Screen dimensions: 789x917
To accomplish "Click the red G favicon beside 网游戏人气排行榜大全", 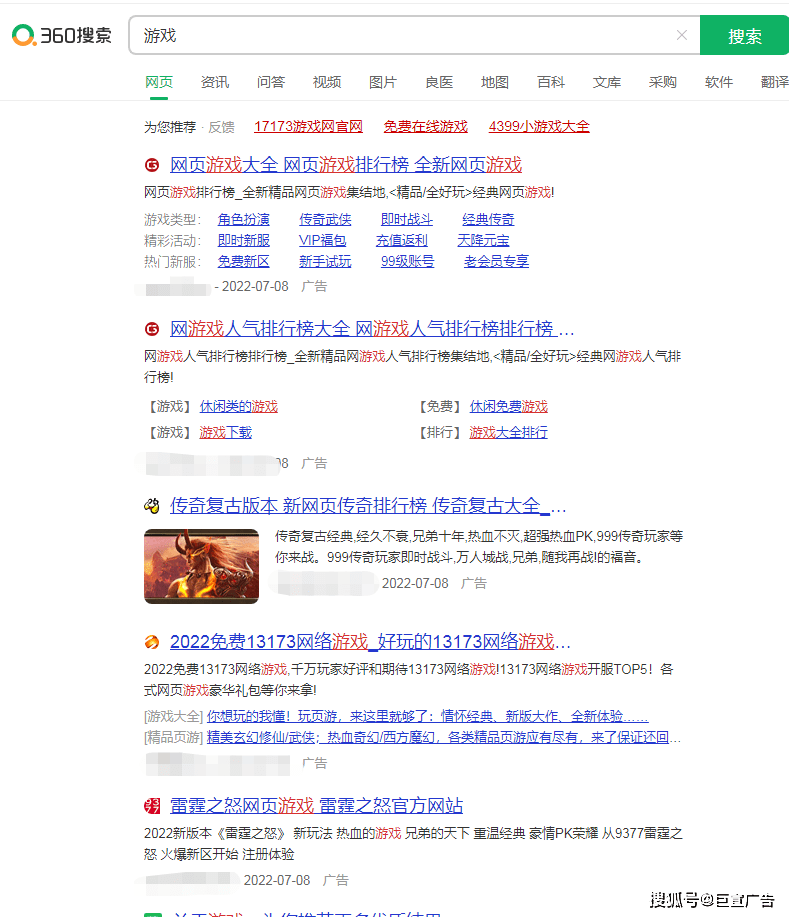I will point(152,329).
